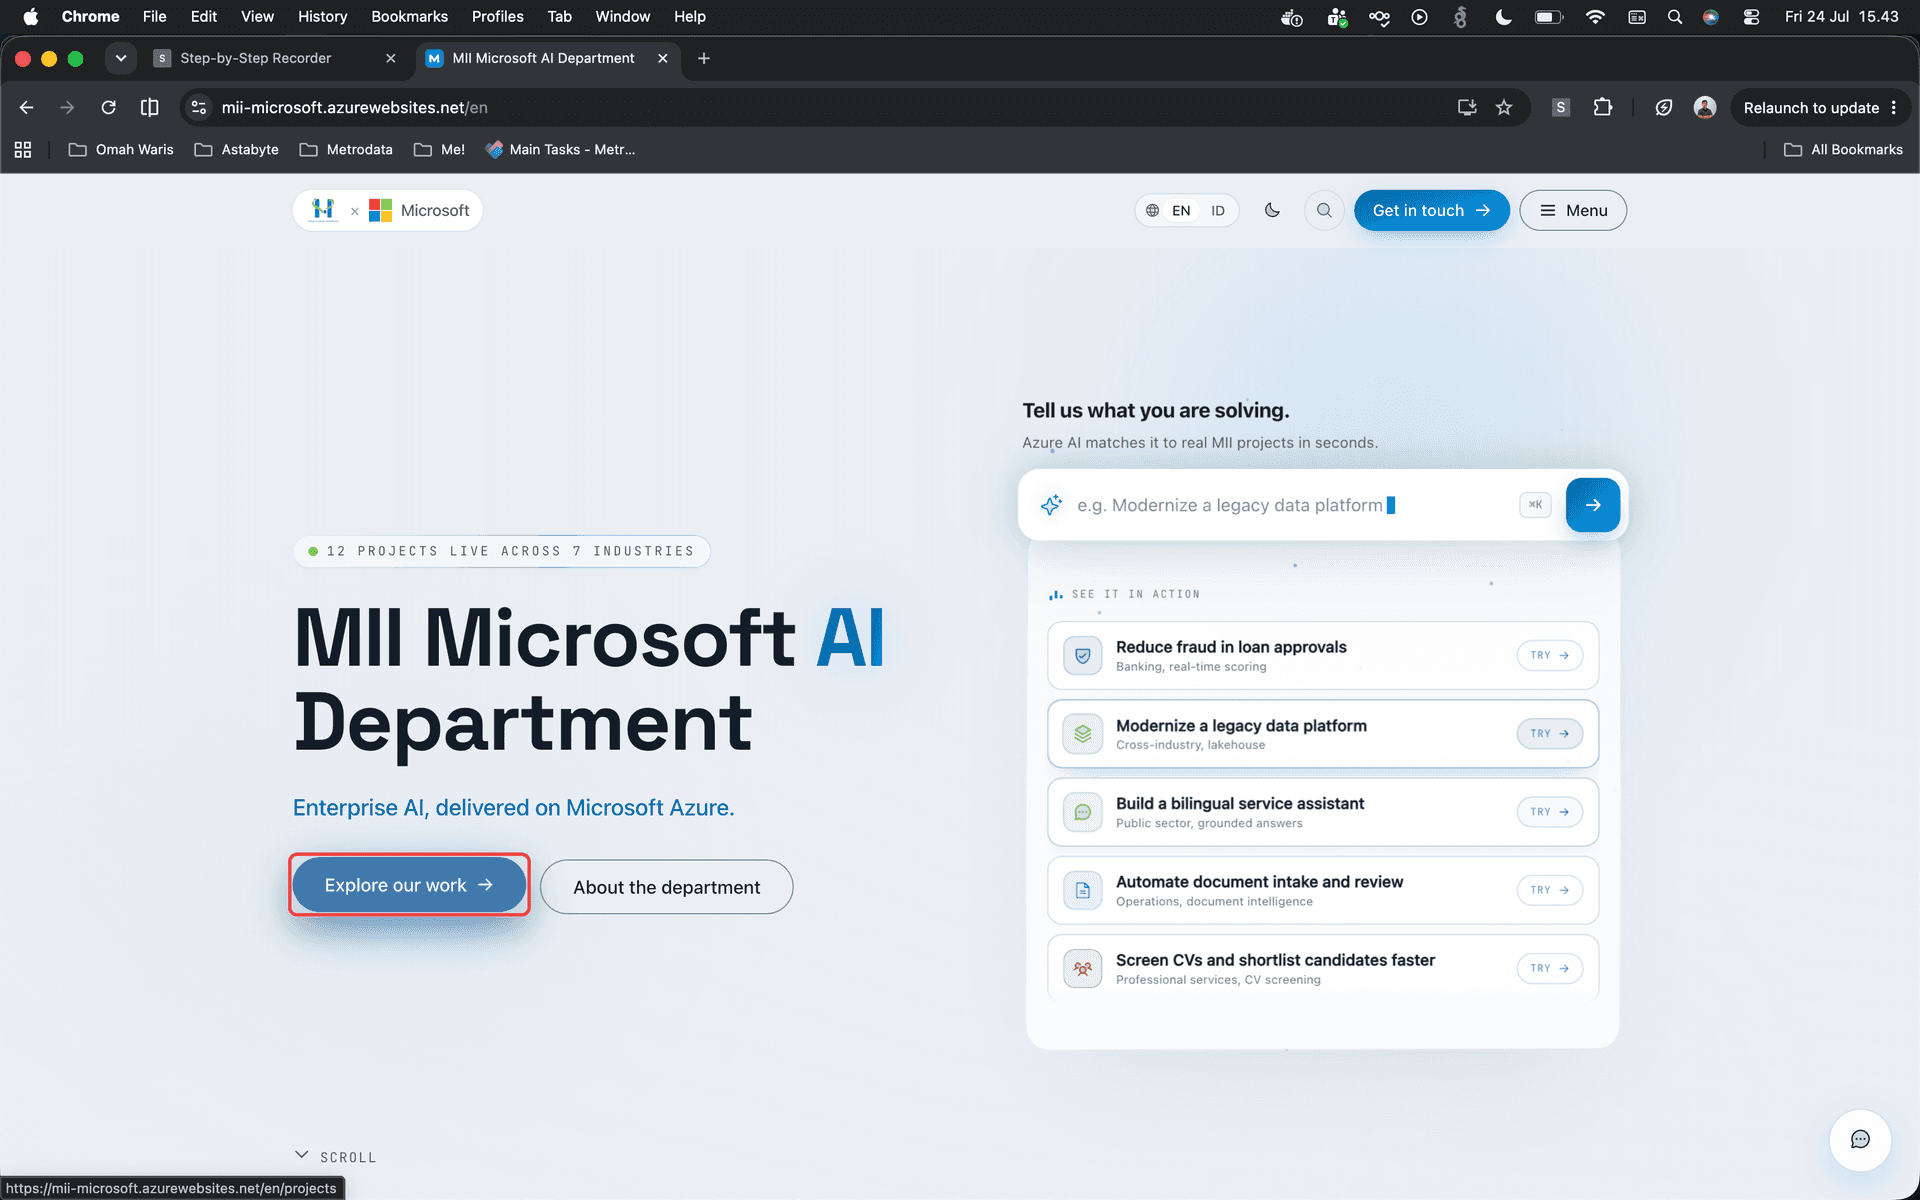Click the MII logo in site header
Screen dimensions: 1920x1200
point(323,210)
